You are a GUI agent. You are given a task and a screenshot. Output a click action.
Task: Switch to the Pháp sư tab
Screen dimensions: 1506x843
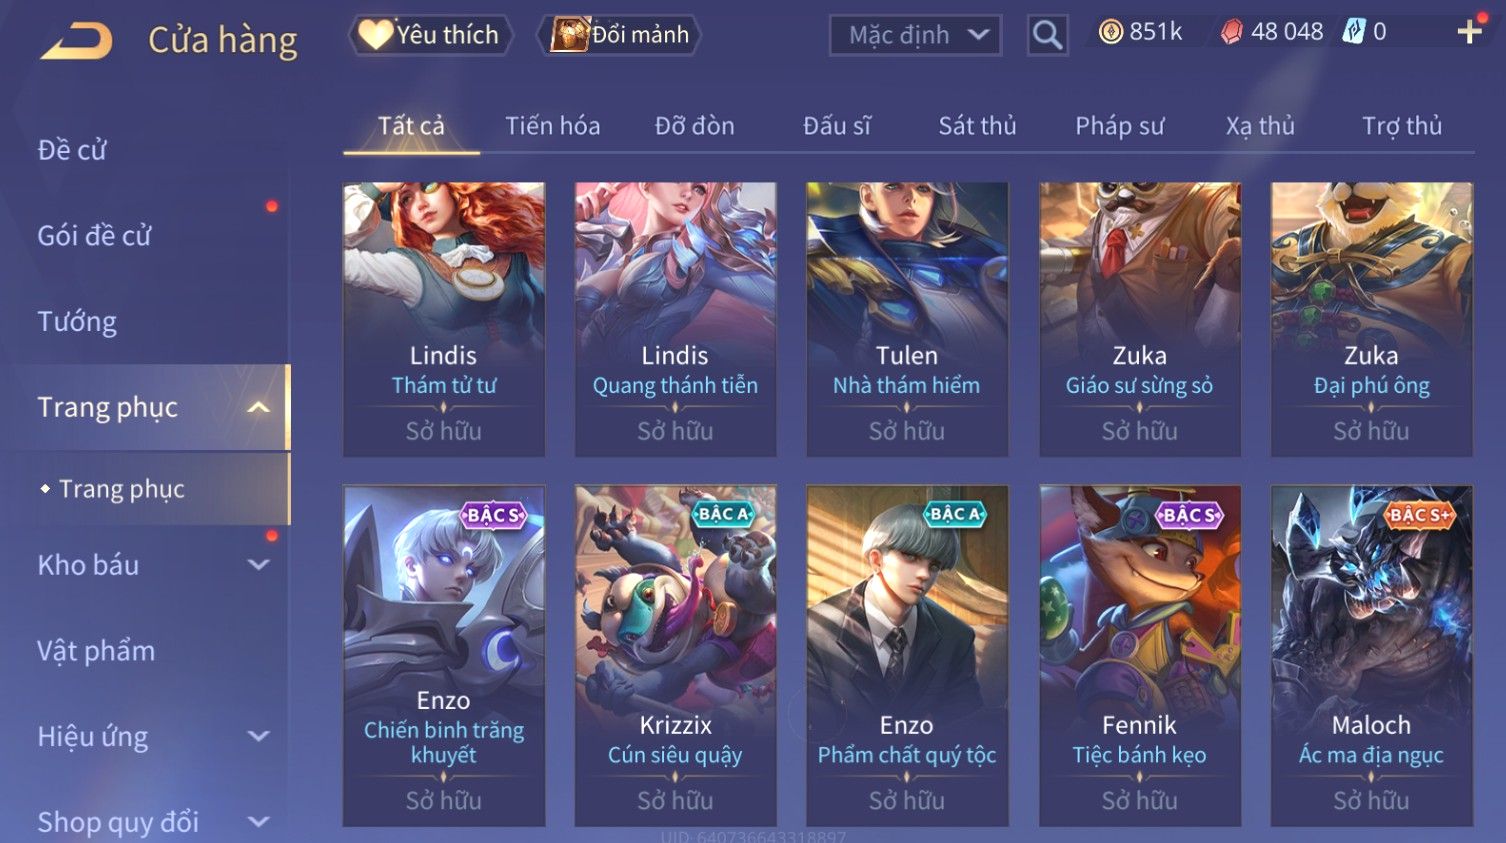[1119, 126]
